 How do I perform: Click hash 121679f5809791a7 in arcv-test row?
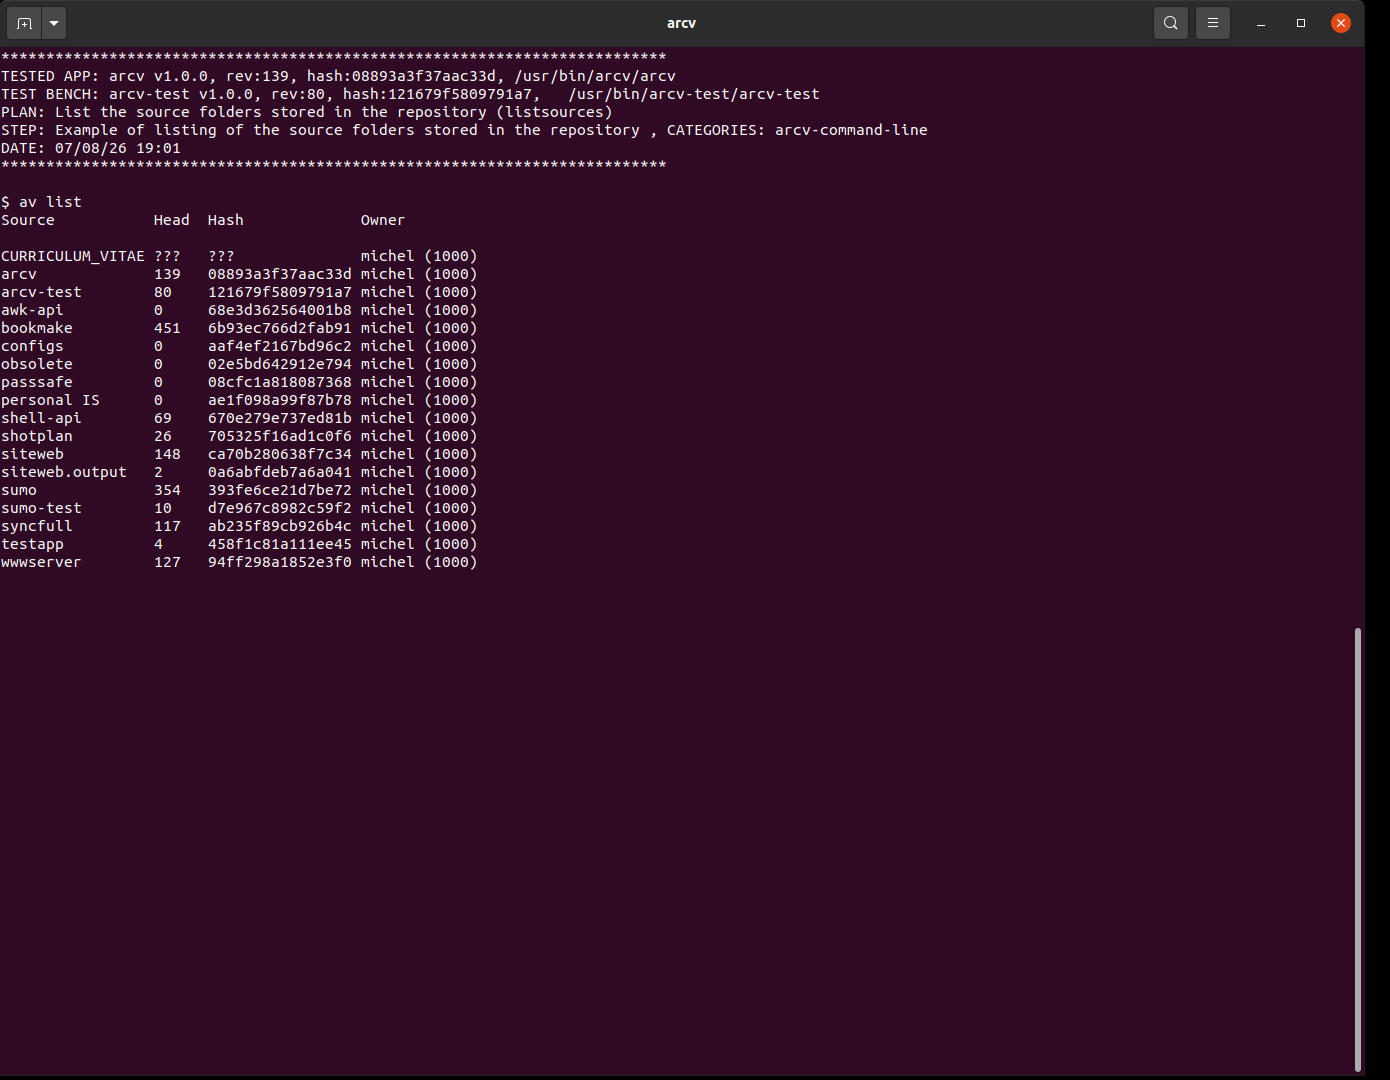tap(280, 292)
